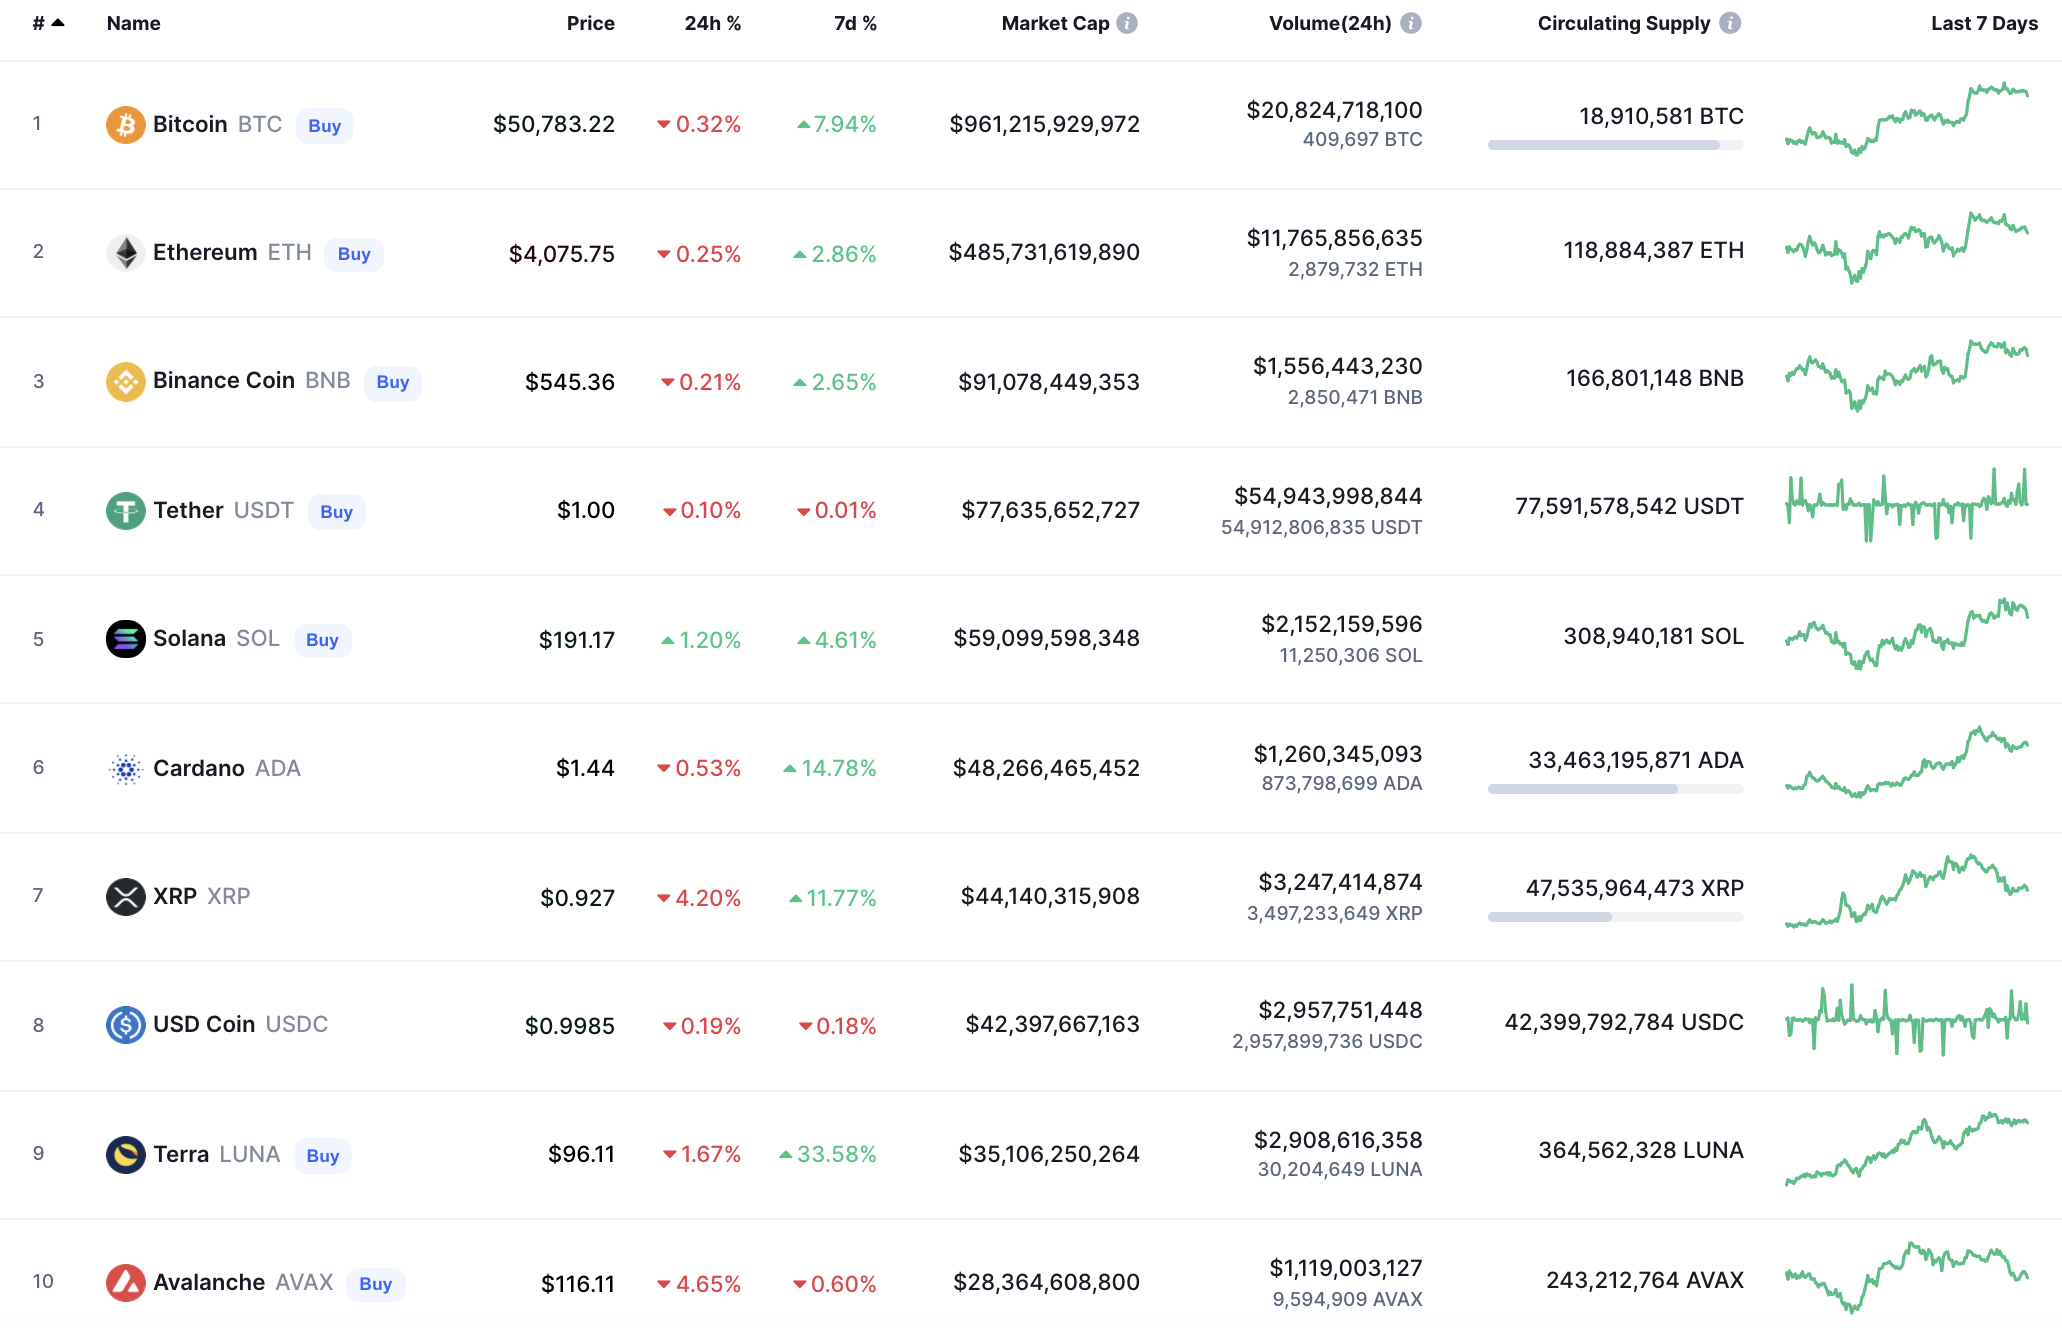Click the Cardano dotted logo icon

[x=125, y=768]
